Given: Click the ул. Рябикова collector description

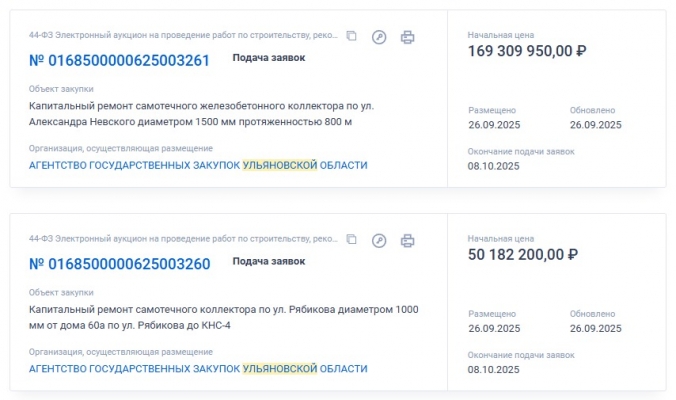Looking at the screenshot, I should pyautogui.click(x=210, y=317).
